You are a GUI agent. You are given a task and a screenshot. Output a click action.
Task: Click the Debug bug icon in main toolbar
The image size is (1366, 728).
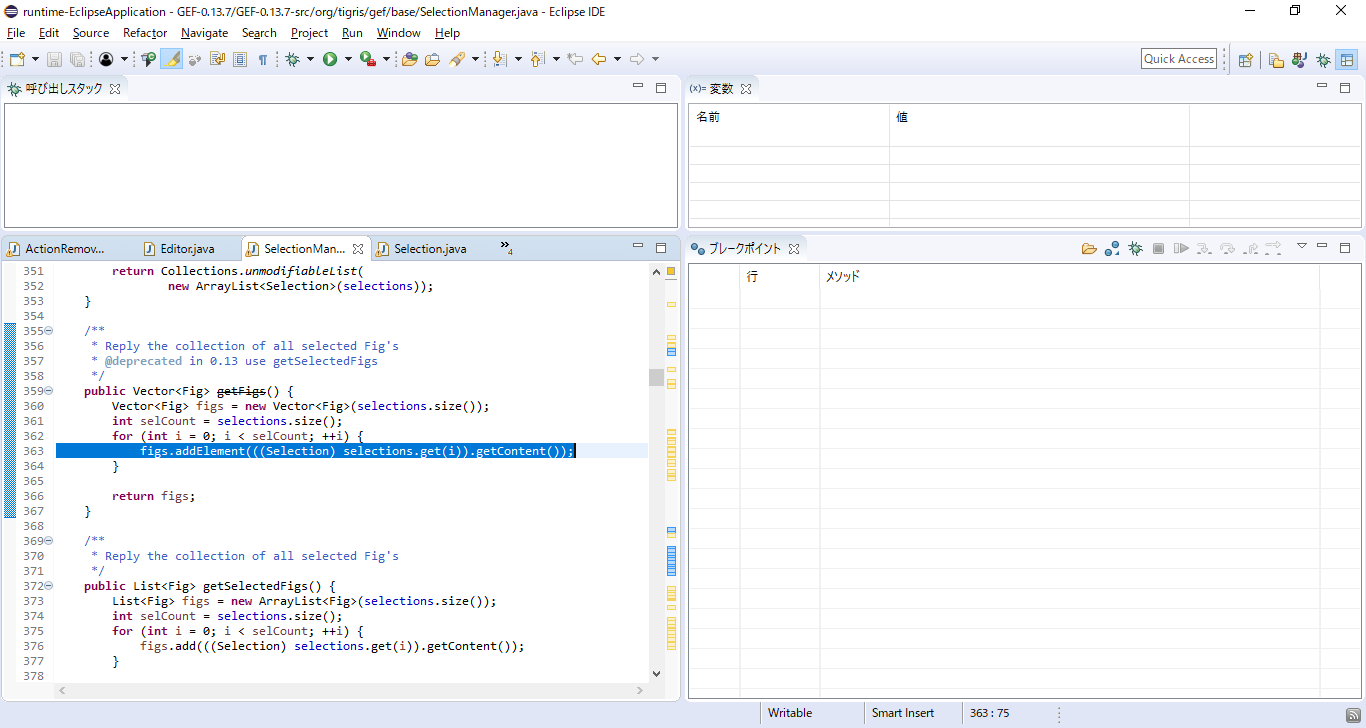(x=293, y=60)
